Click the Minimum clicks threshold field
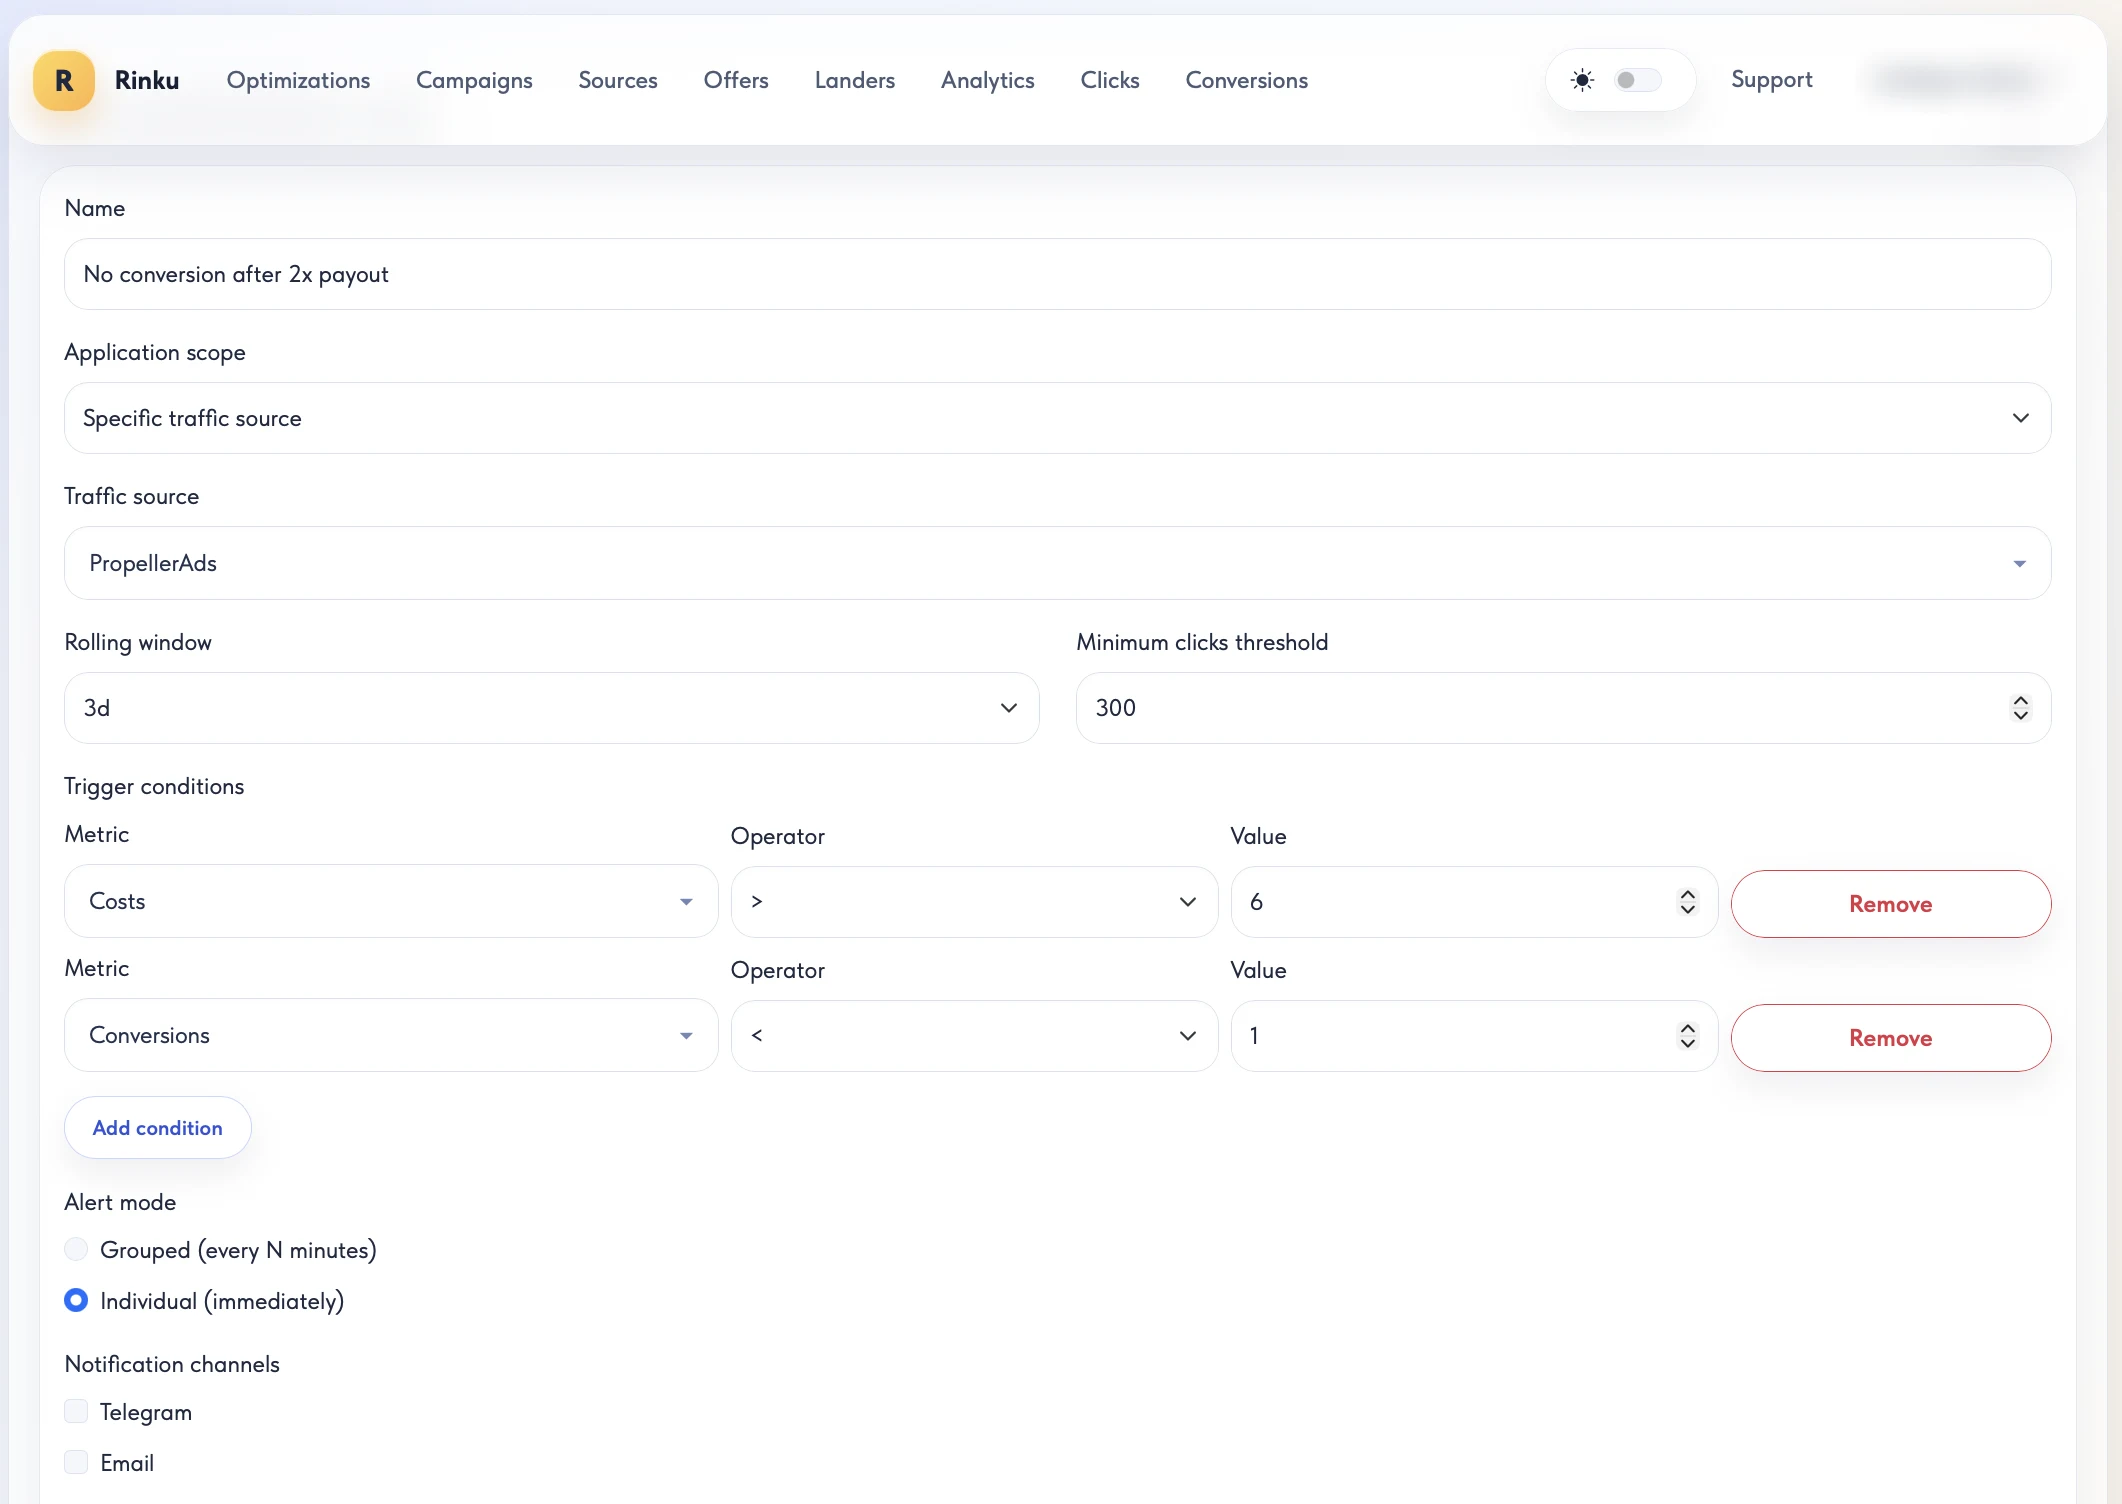 [x=1563, y=708]
